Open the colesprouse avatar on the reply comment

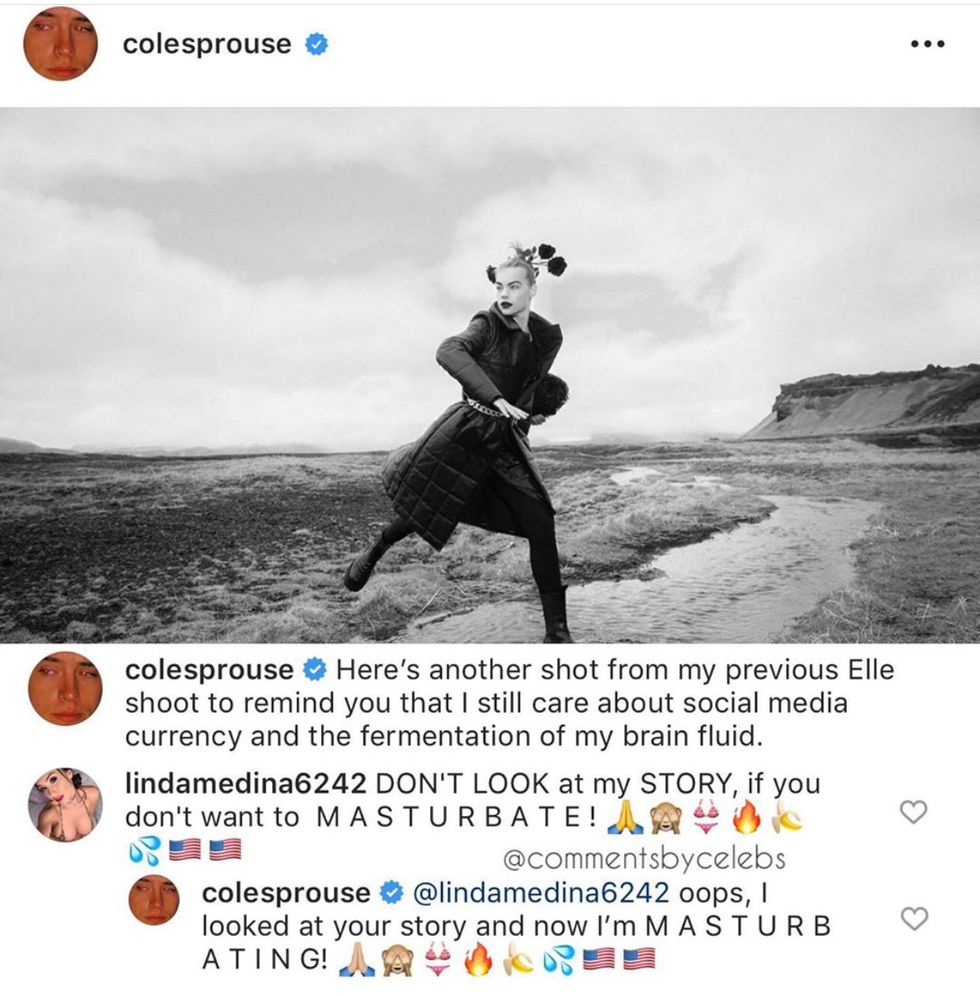point(154,900)
